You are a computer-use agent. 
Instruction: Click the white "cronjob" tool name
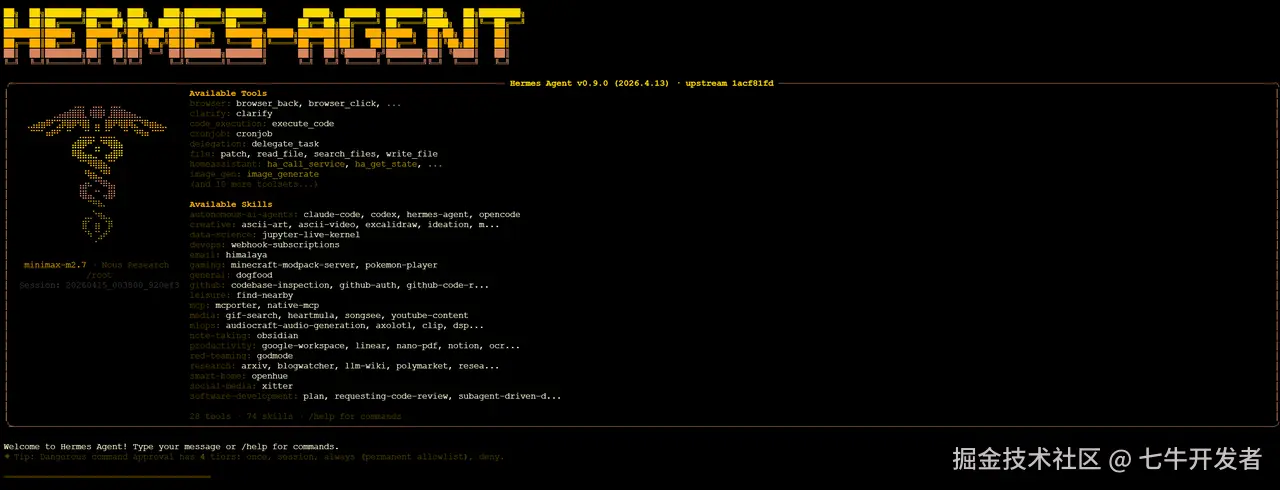click(x=254, y=134)
